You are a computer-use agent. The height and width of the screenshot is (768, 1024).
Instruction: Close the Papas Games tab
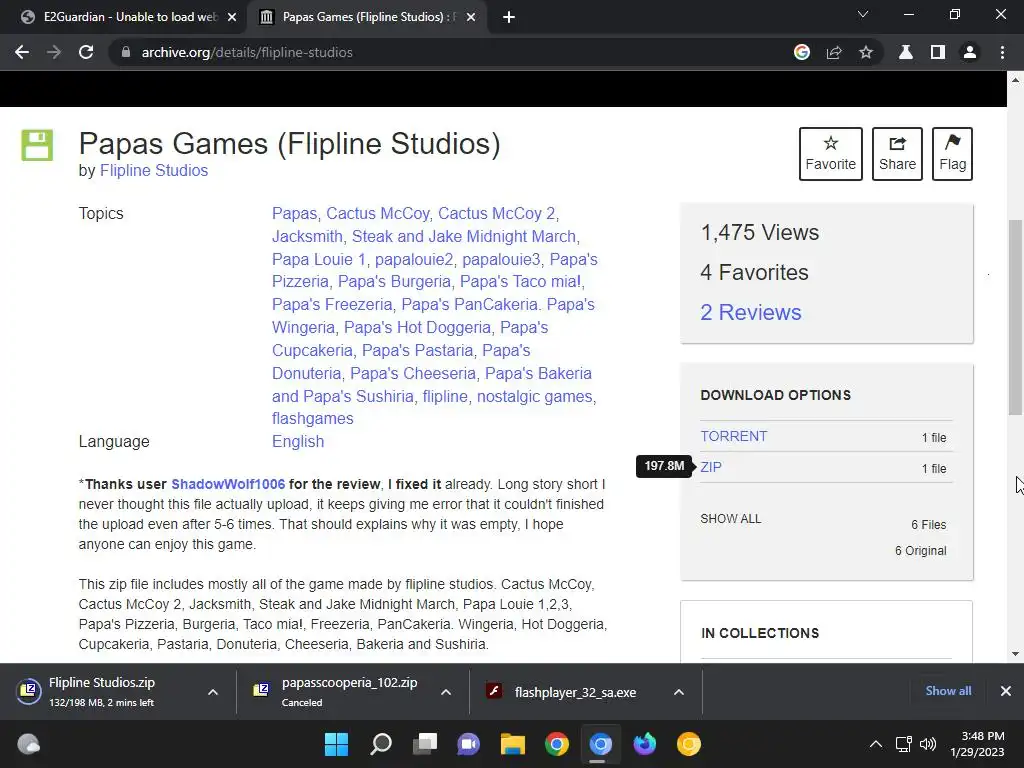471,17
